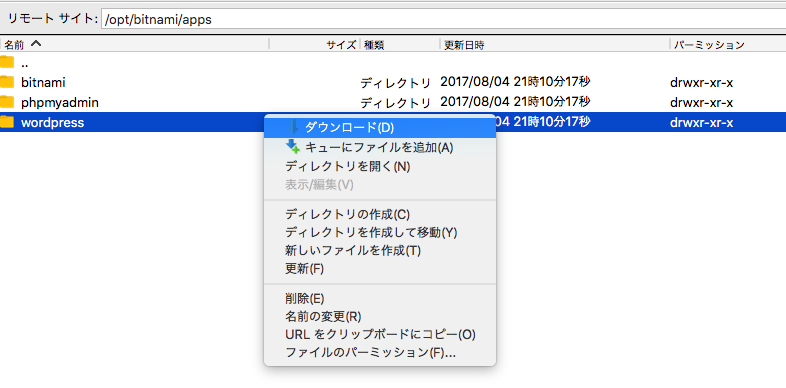Click 名前の変更(R) menu entry
Screen dimensions: 786x388
[379, 317]
